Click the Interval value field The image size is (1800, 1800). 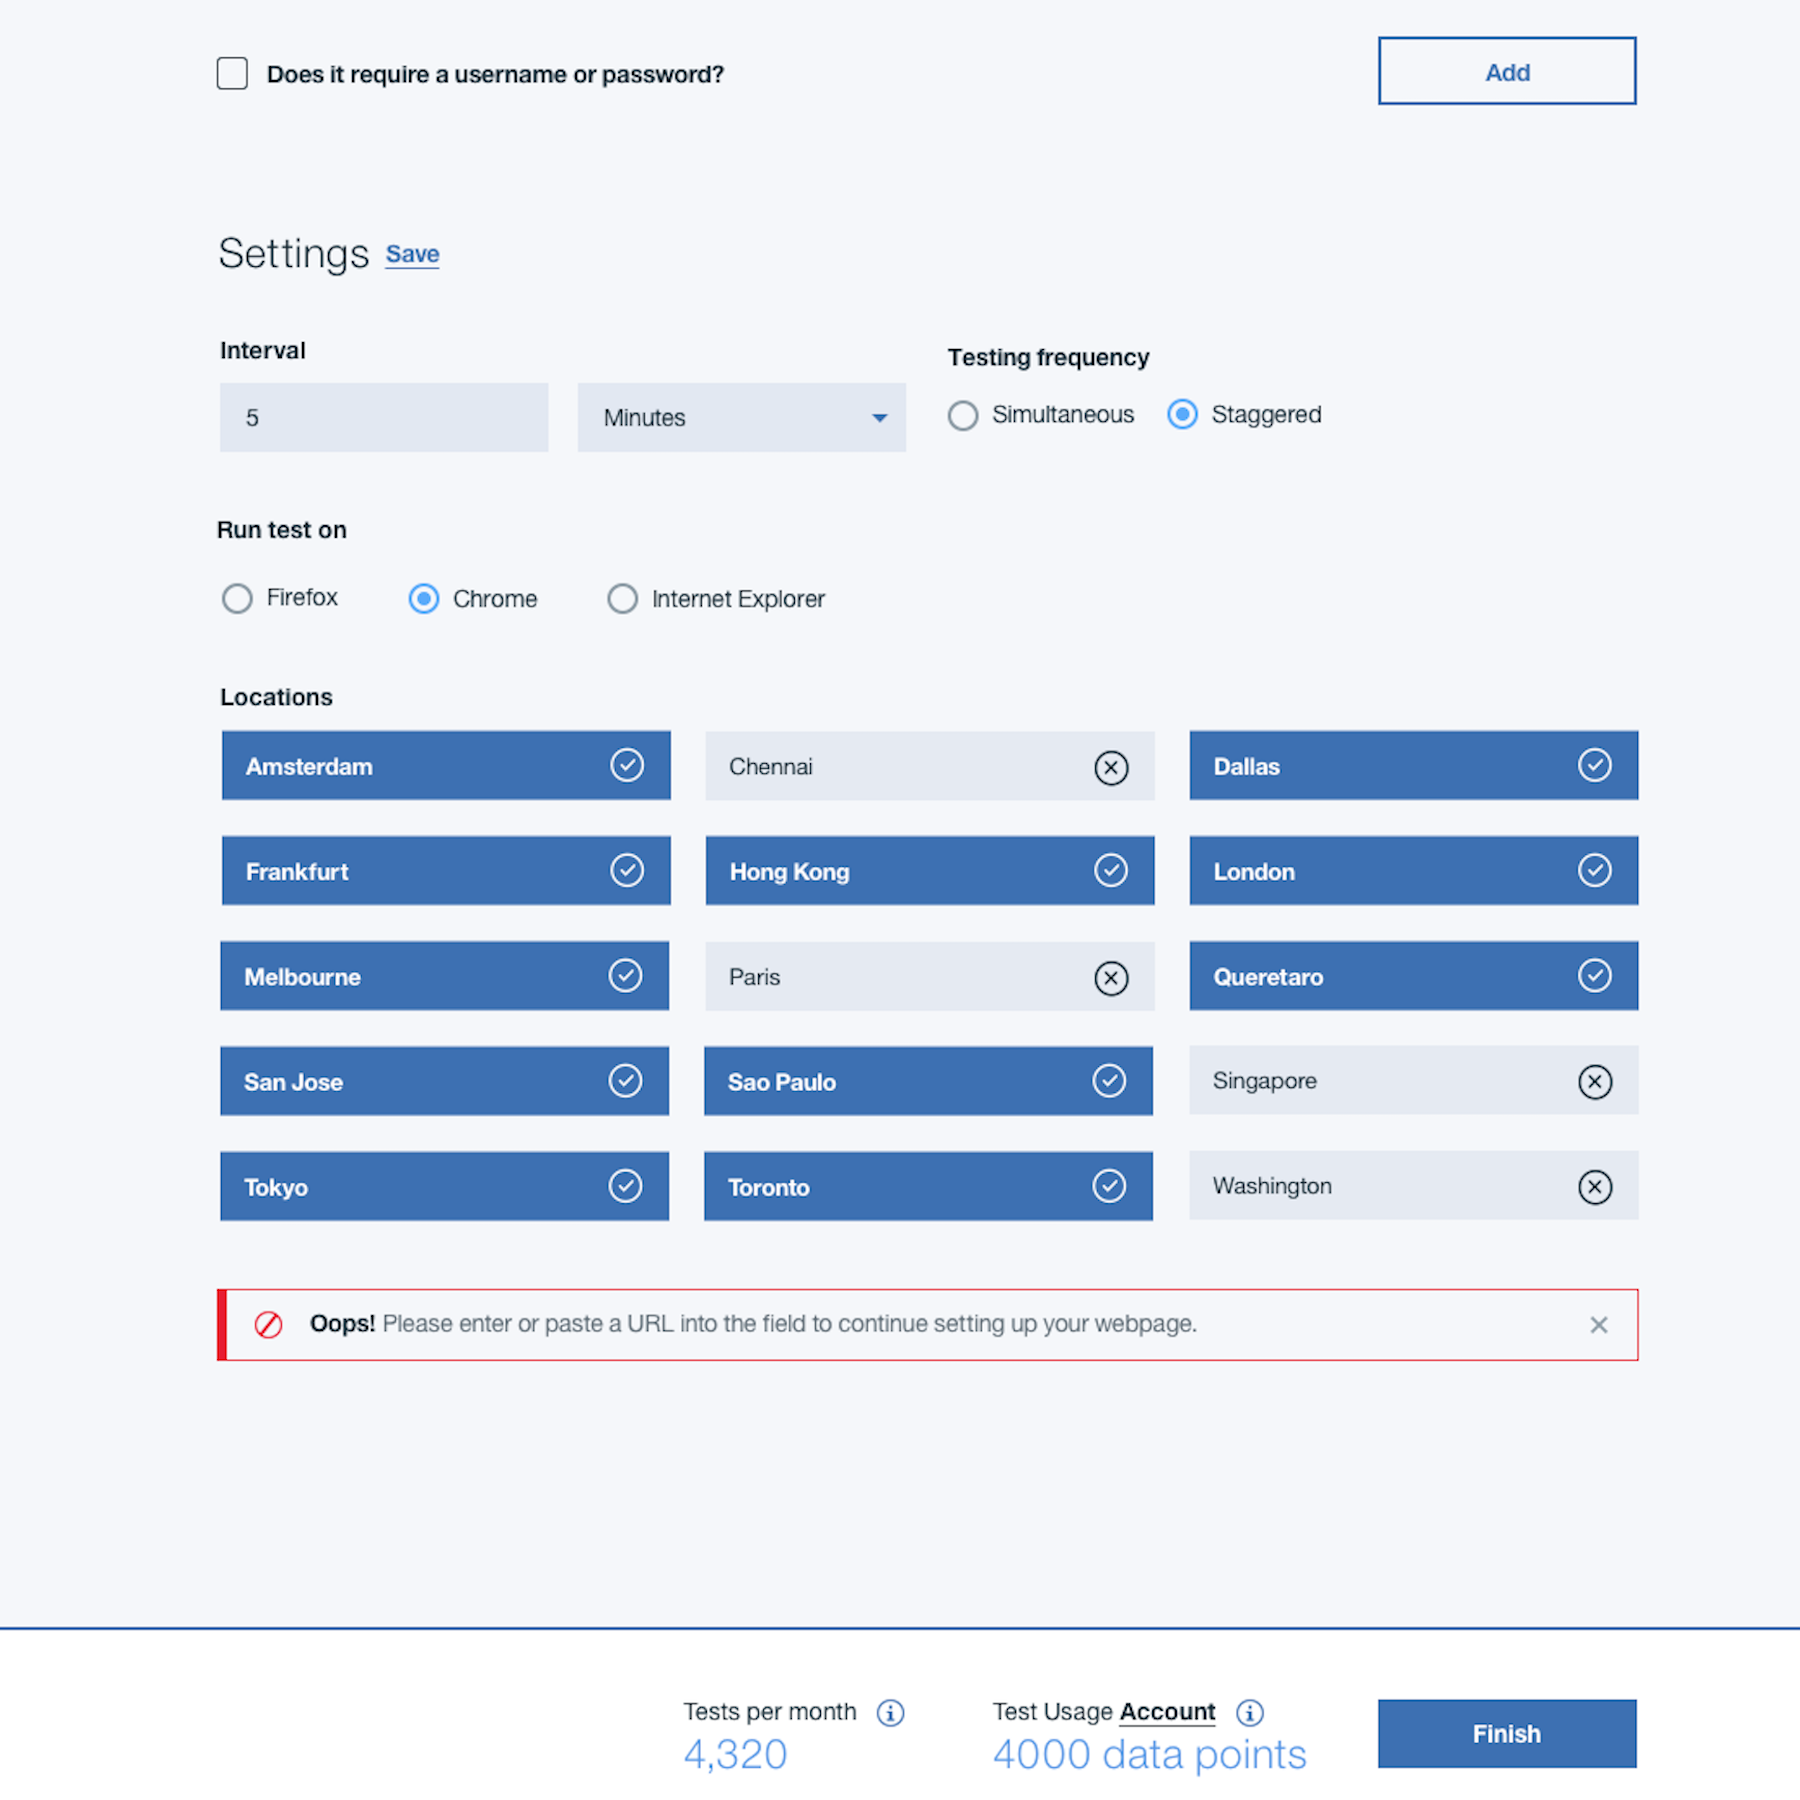point(384,417)
